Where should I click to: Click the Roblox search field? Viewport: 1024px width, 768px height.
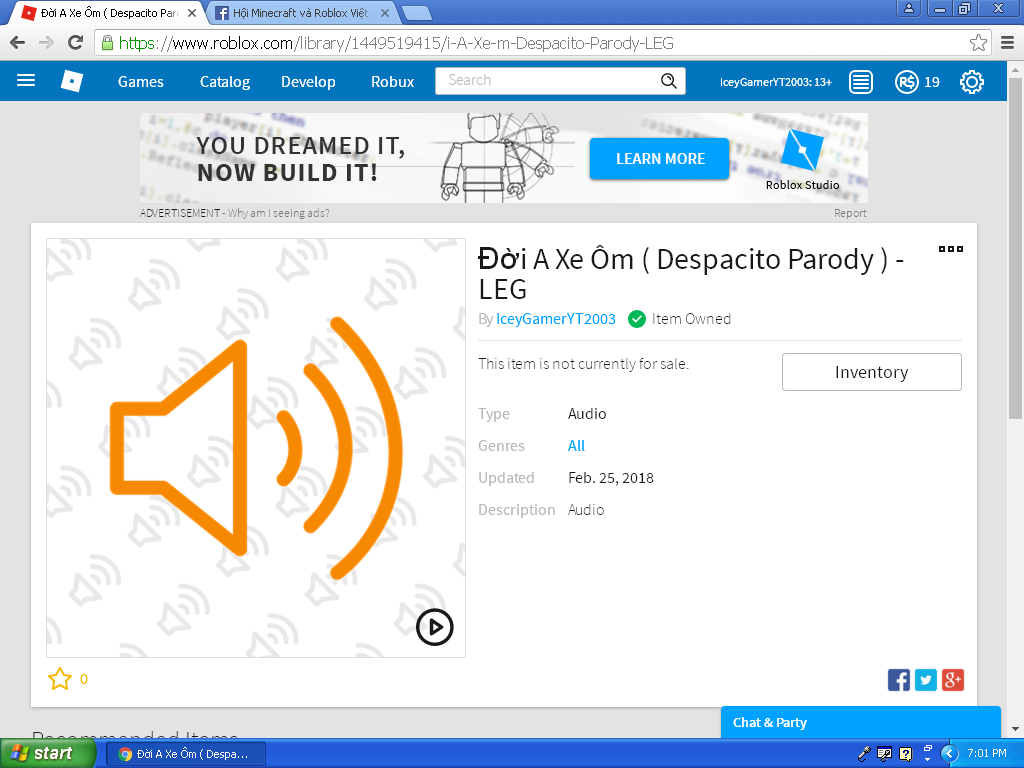[549, 80]
